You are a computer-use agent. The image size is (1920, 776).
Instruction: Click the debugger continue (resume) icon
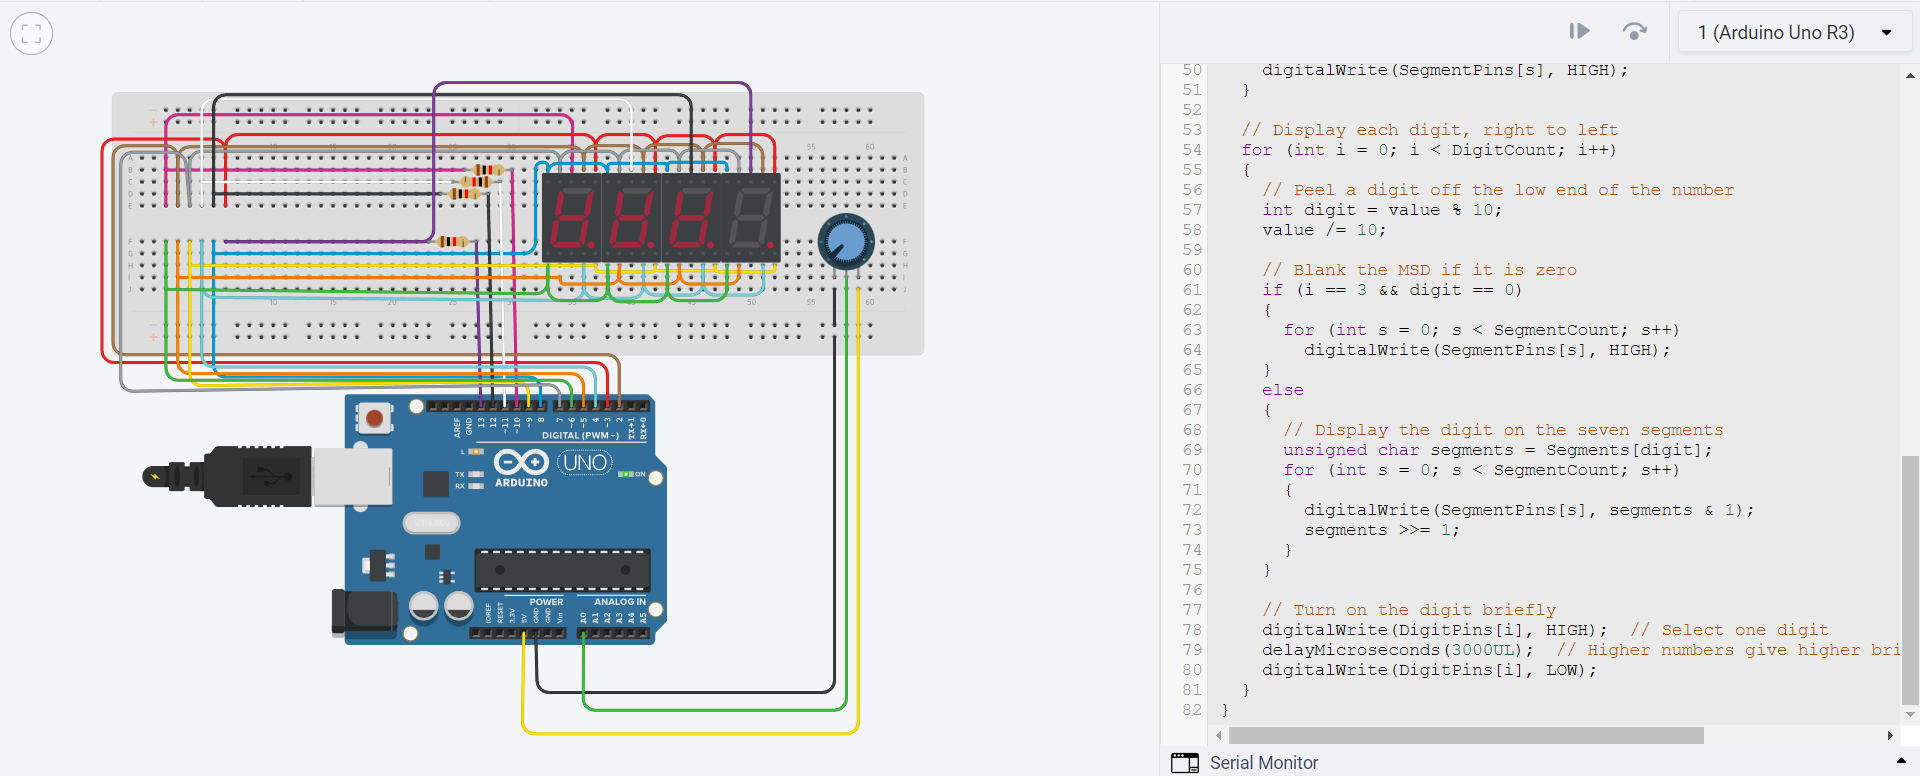1579,31
